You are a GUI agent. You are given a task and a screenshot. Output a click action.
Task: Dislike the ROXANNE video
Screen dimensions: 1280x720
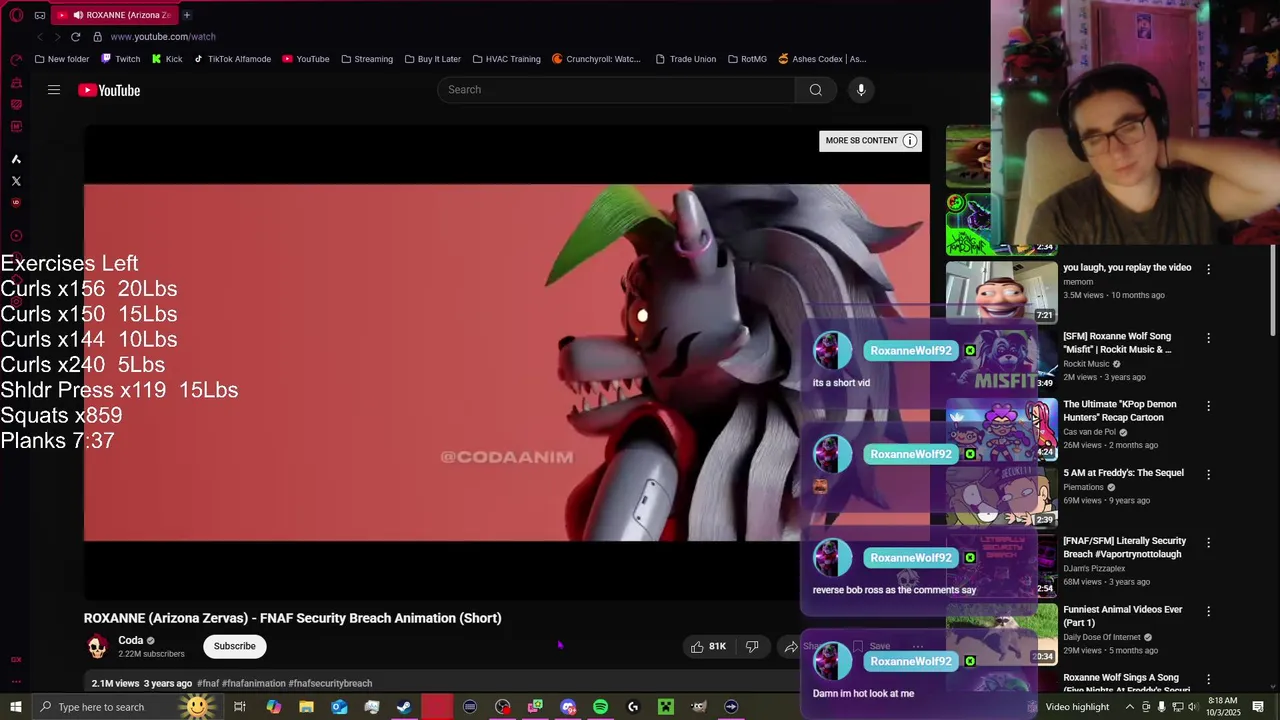[752, 647]
